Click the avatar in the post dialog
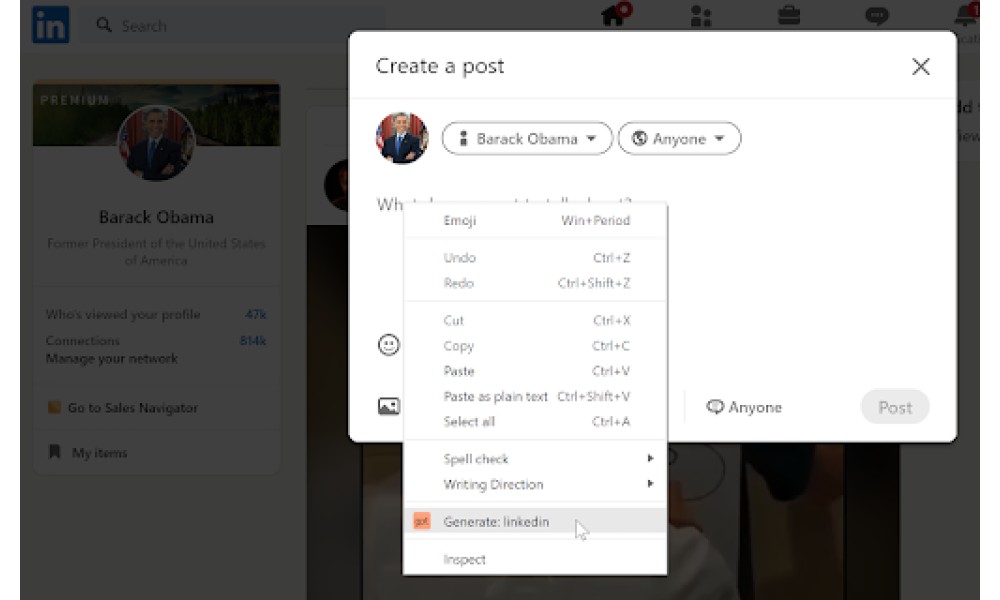Screen dimensions: 1000x600 coord(402,138)
